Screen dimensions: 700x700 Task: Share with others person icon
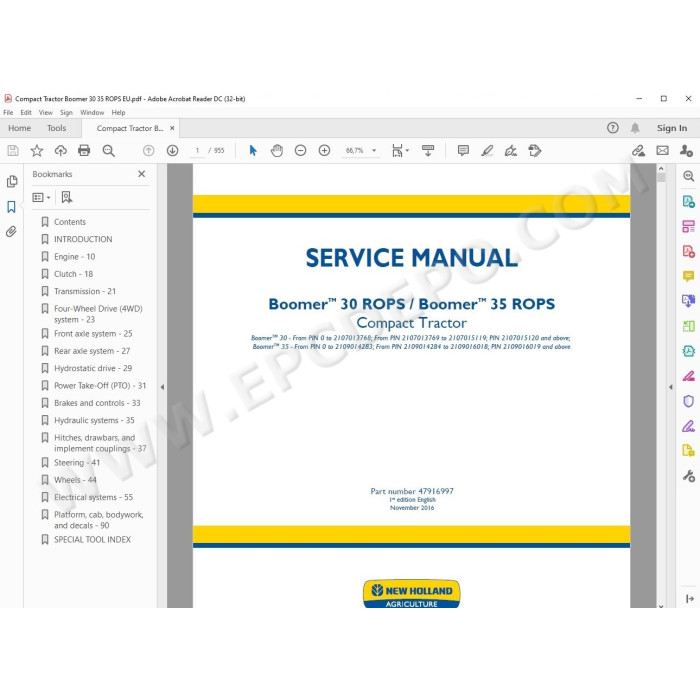coord(686,150)
